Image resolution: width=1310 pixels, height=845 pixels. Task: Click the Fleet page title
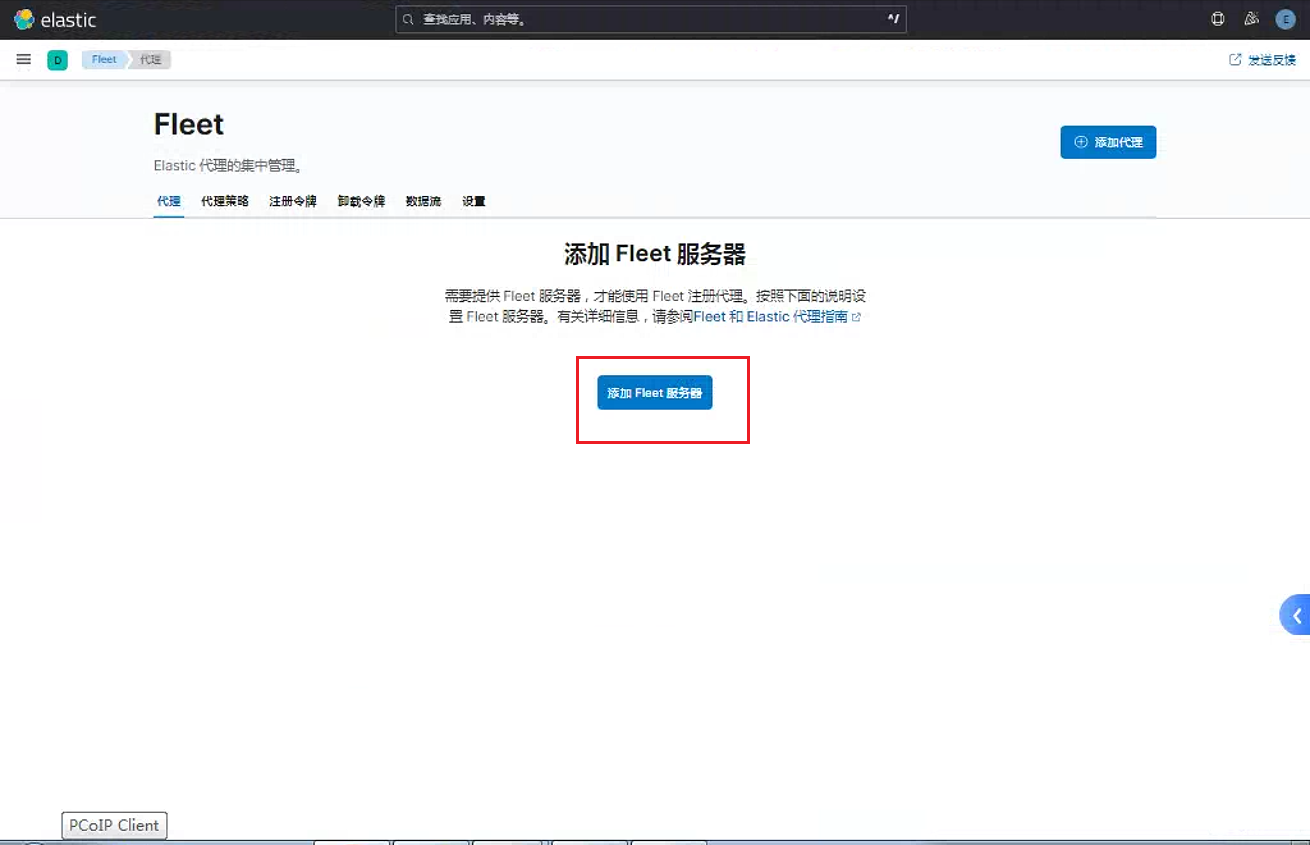(189, 125)
